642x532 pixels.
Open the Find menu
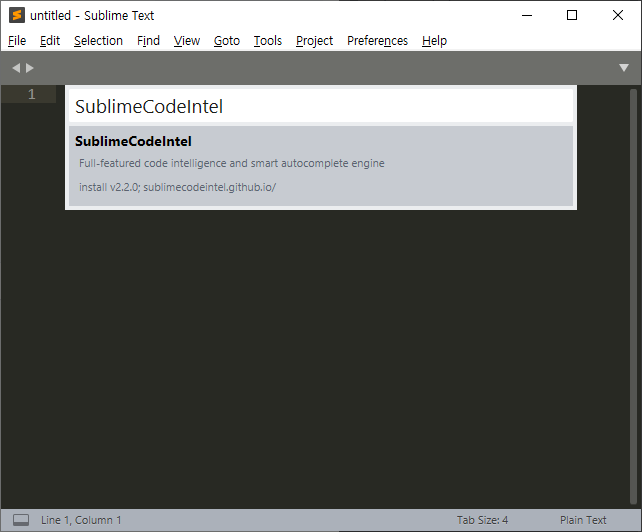coord(148,41)
